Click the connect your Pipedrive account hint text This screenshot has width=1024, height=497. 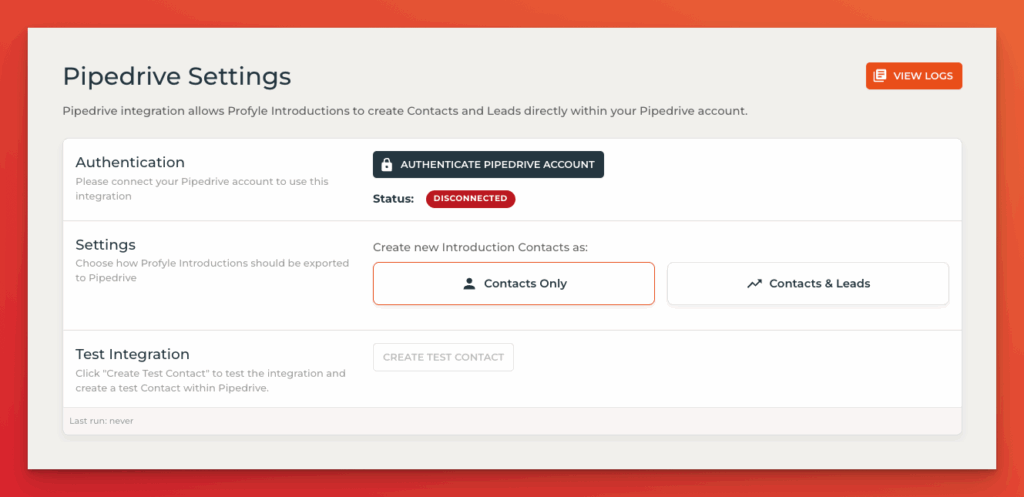coord(202,189)
